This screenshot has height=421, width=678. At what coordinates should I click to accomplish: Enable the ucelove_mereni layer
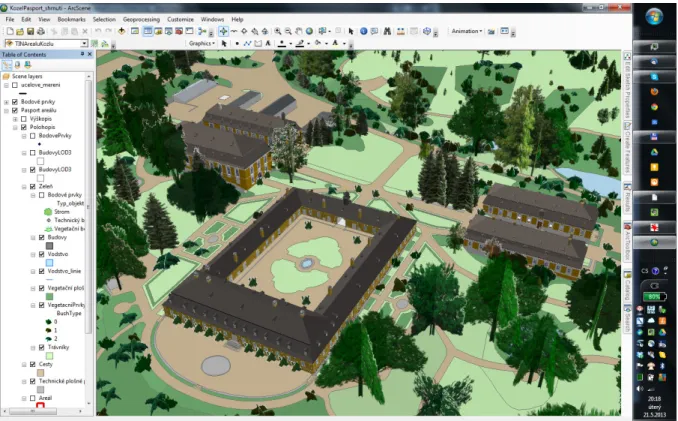pyautogui.click(x=15, y=85)
